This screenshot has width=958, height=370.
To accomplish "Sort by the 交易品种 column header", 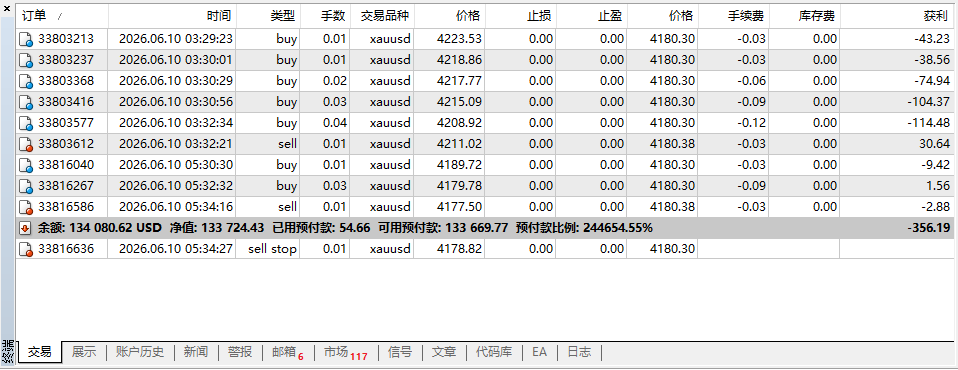I will click(x=382, y=16).
